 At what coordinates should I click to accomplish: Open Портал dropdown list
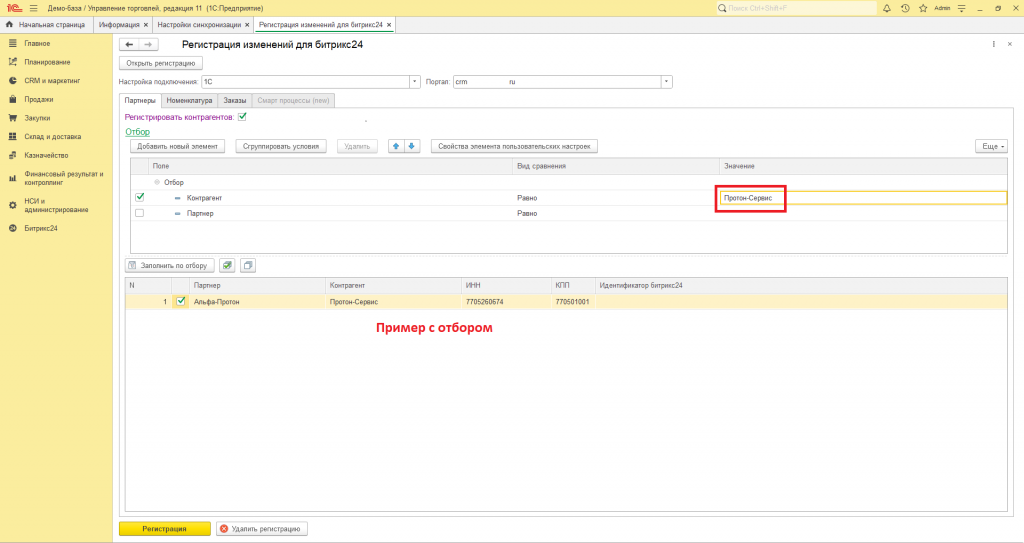pyautogui.click(x=666, y=82)
